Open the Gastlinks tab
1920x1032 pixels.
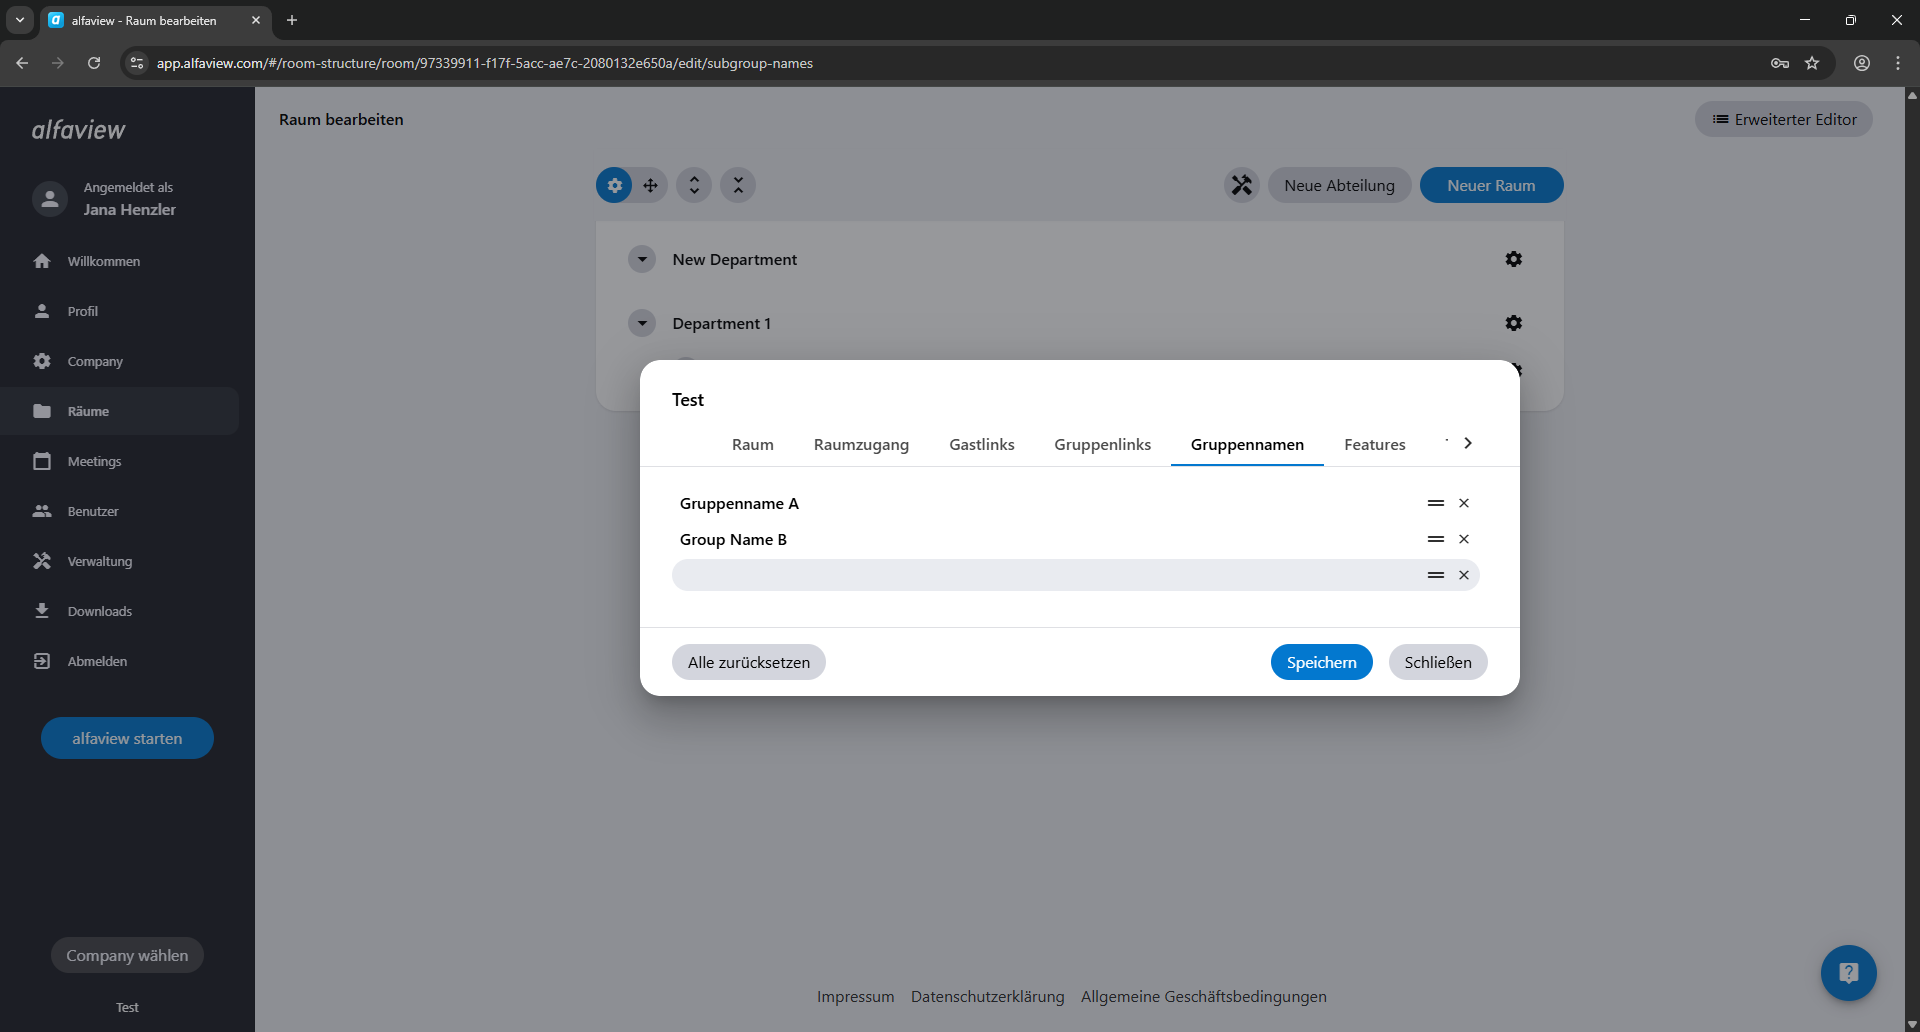[x=981, y=444]
